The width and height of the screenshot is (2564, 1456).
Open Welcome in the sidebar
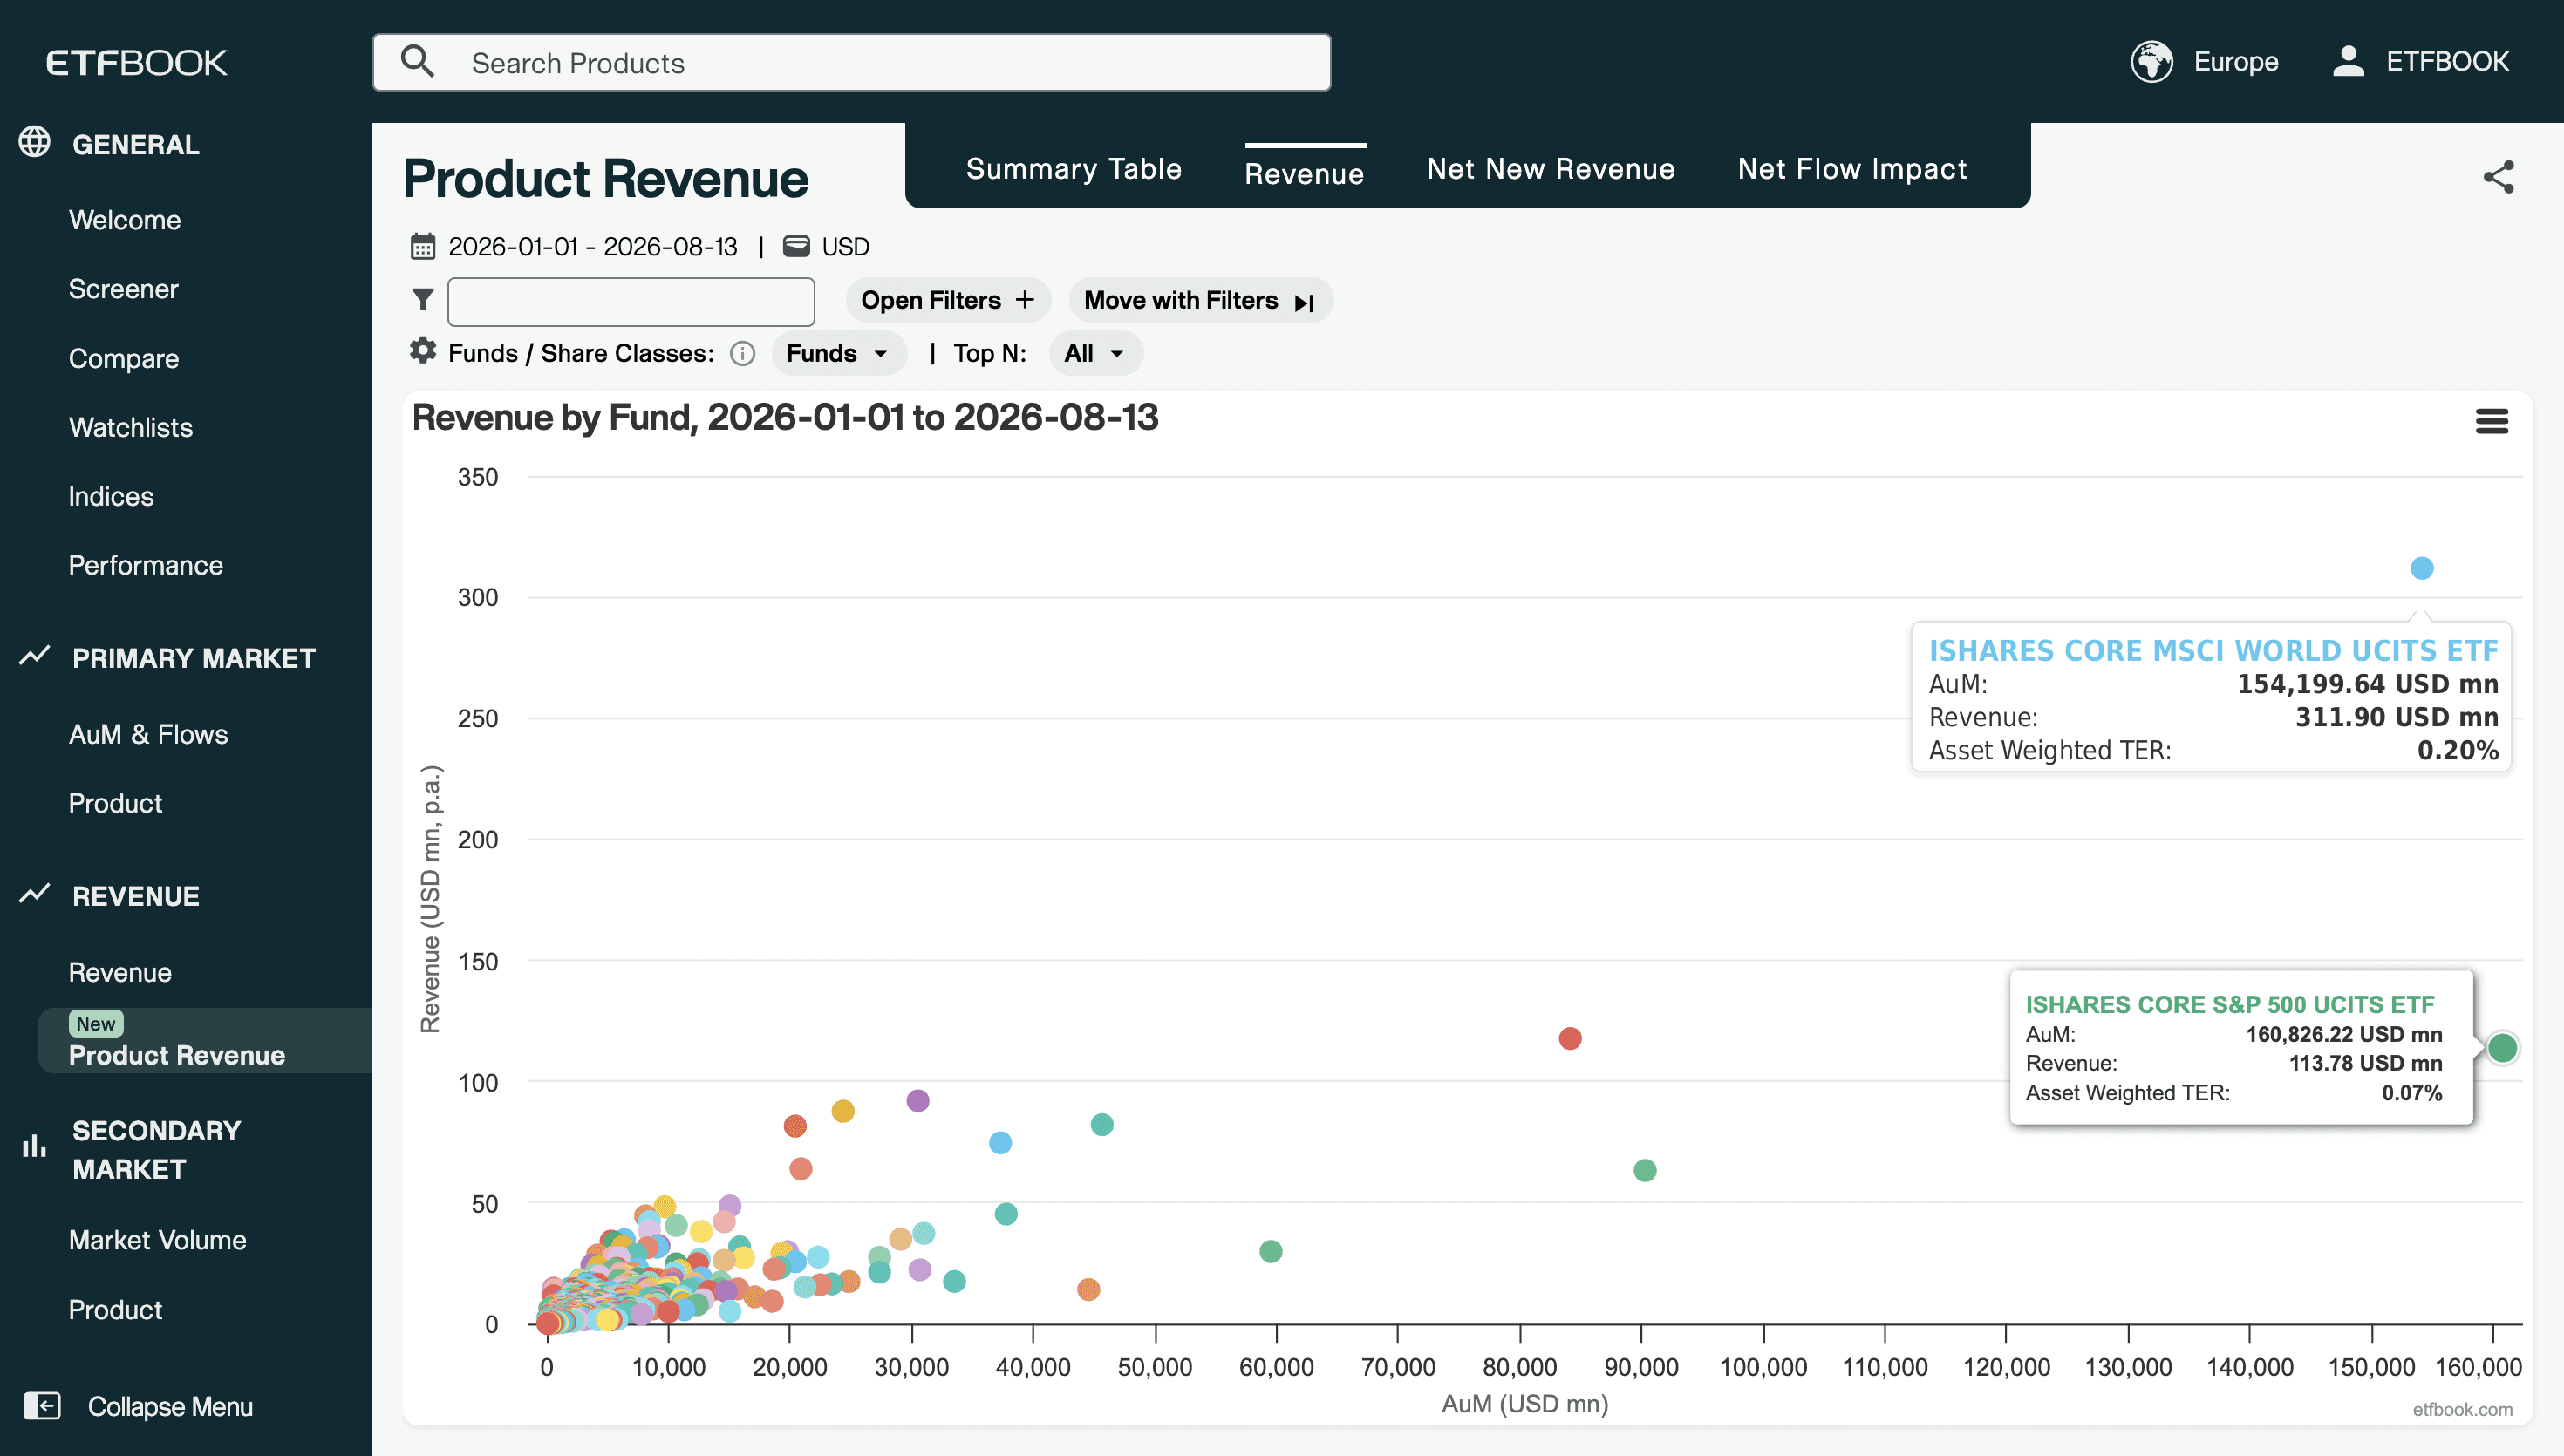125,220
